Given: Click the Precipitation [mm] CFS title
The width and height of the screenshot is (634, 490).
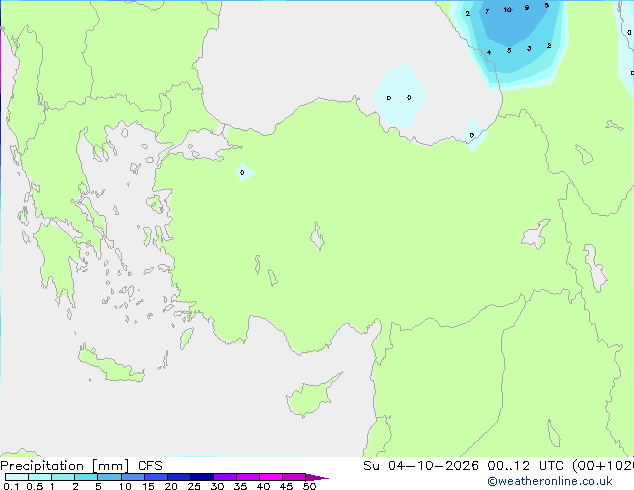Looking at the screenshot, I should pos(81,466).
